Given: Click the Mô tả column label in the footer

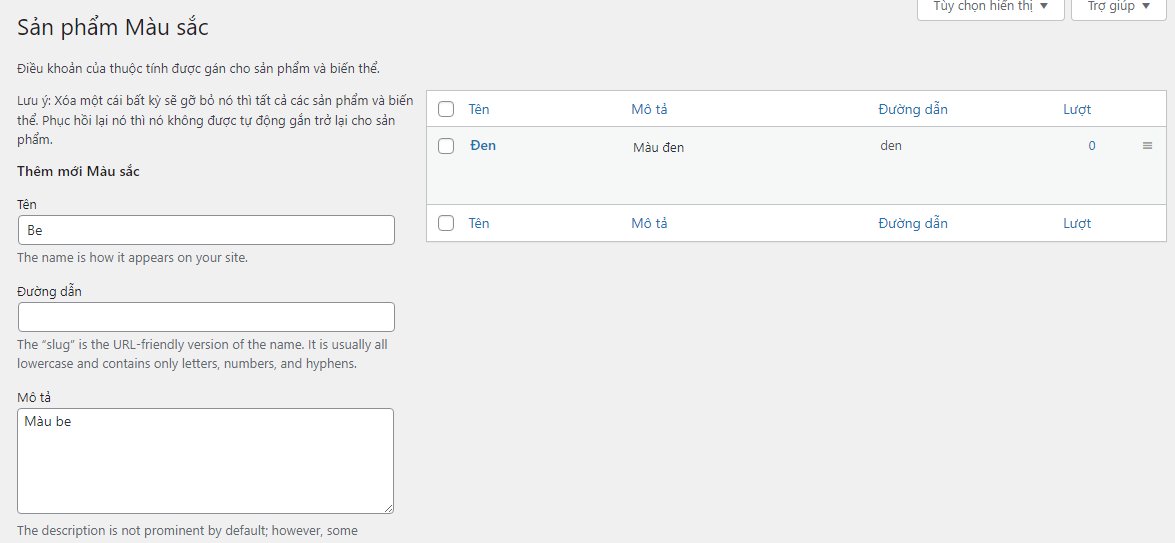Looking at the screenshot, I should click(649, 223).
